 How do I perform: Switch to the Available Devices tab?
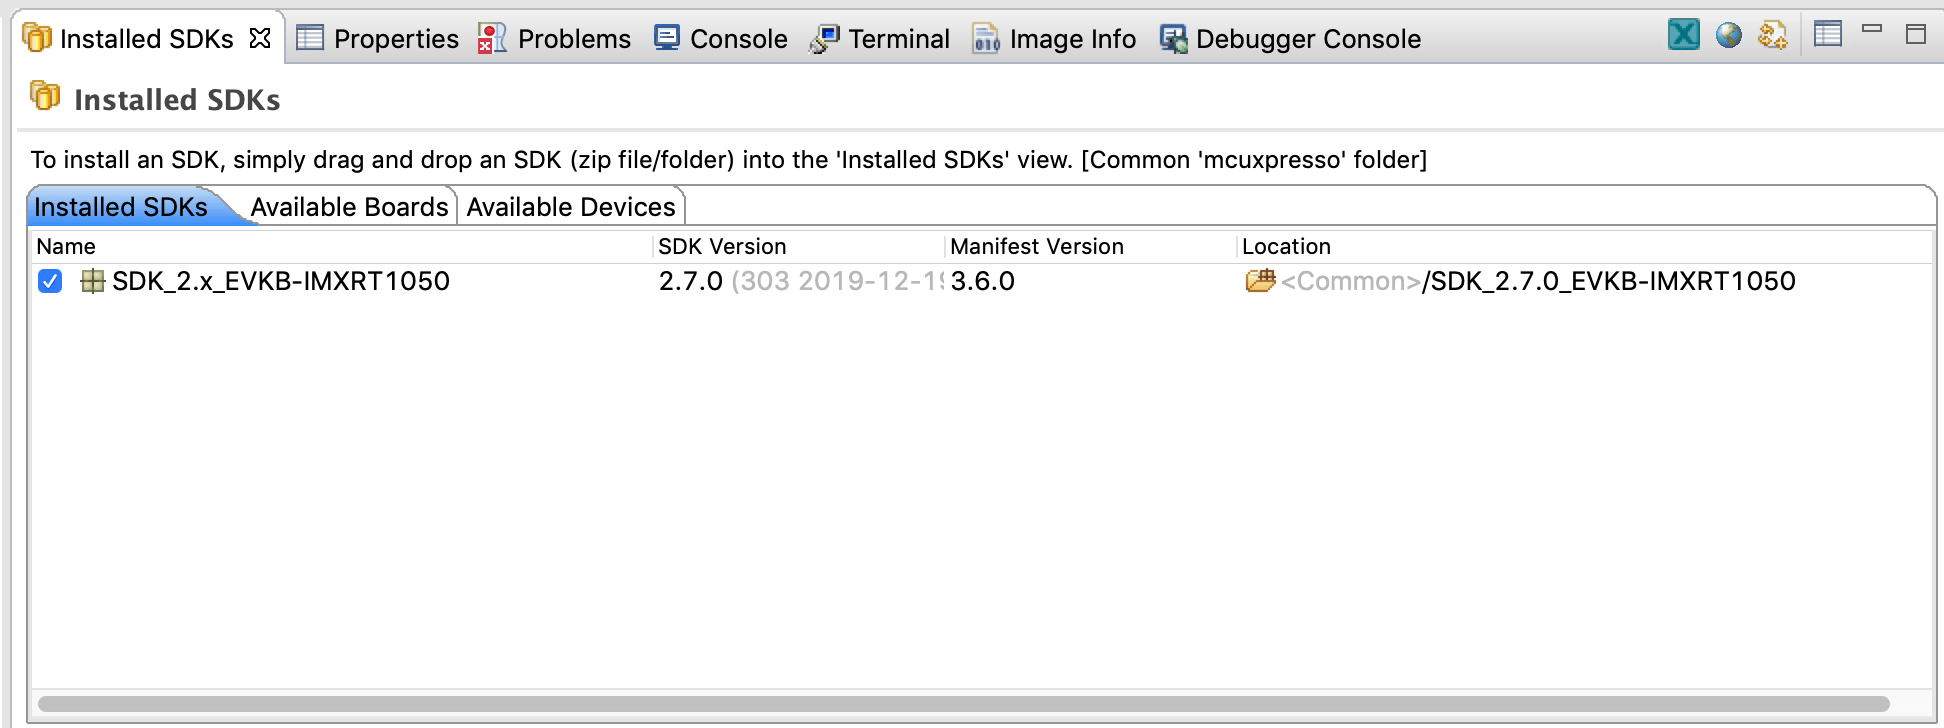click(570, 207)
